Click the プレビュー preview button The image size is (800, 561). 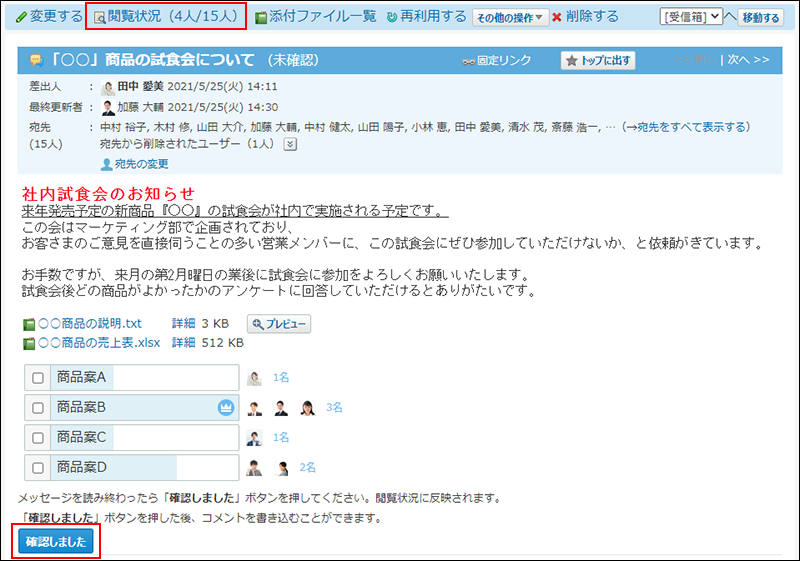279,324
